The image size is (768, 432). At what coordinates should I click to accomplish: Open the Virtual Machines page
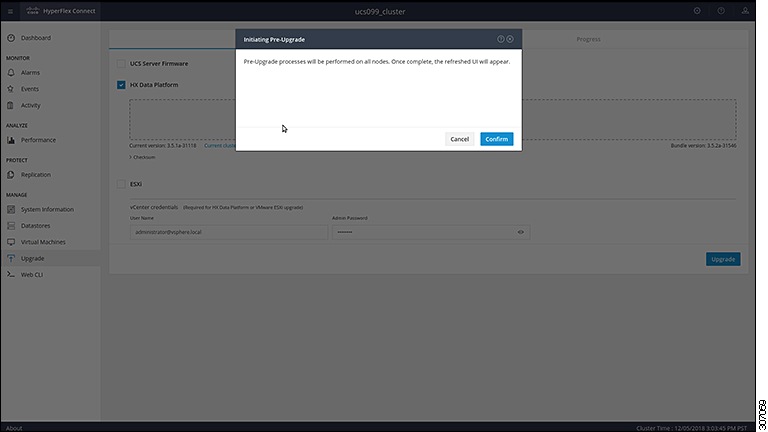[x=43, y=242]
